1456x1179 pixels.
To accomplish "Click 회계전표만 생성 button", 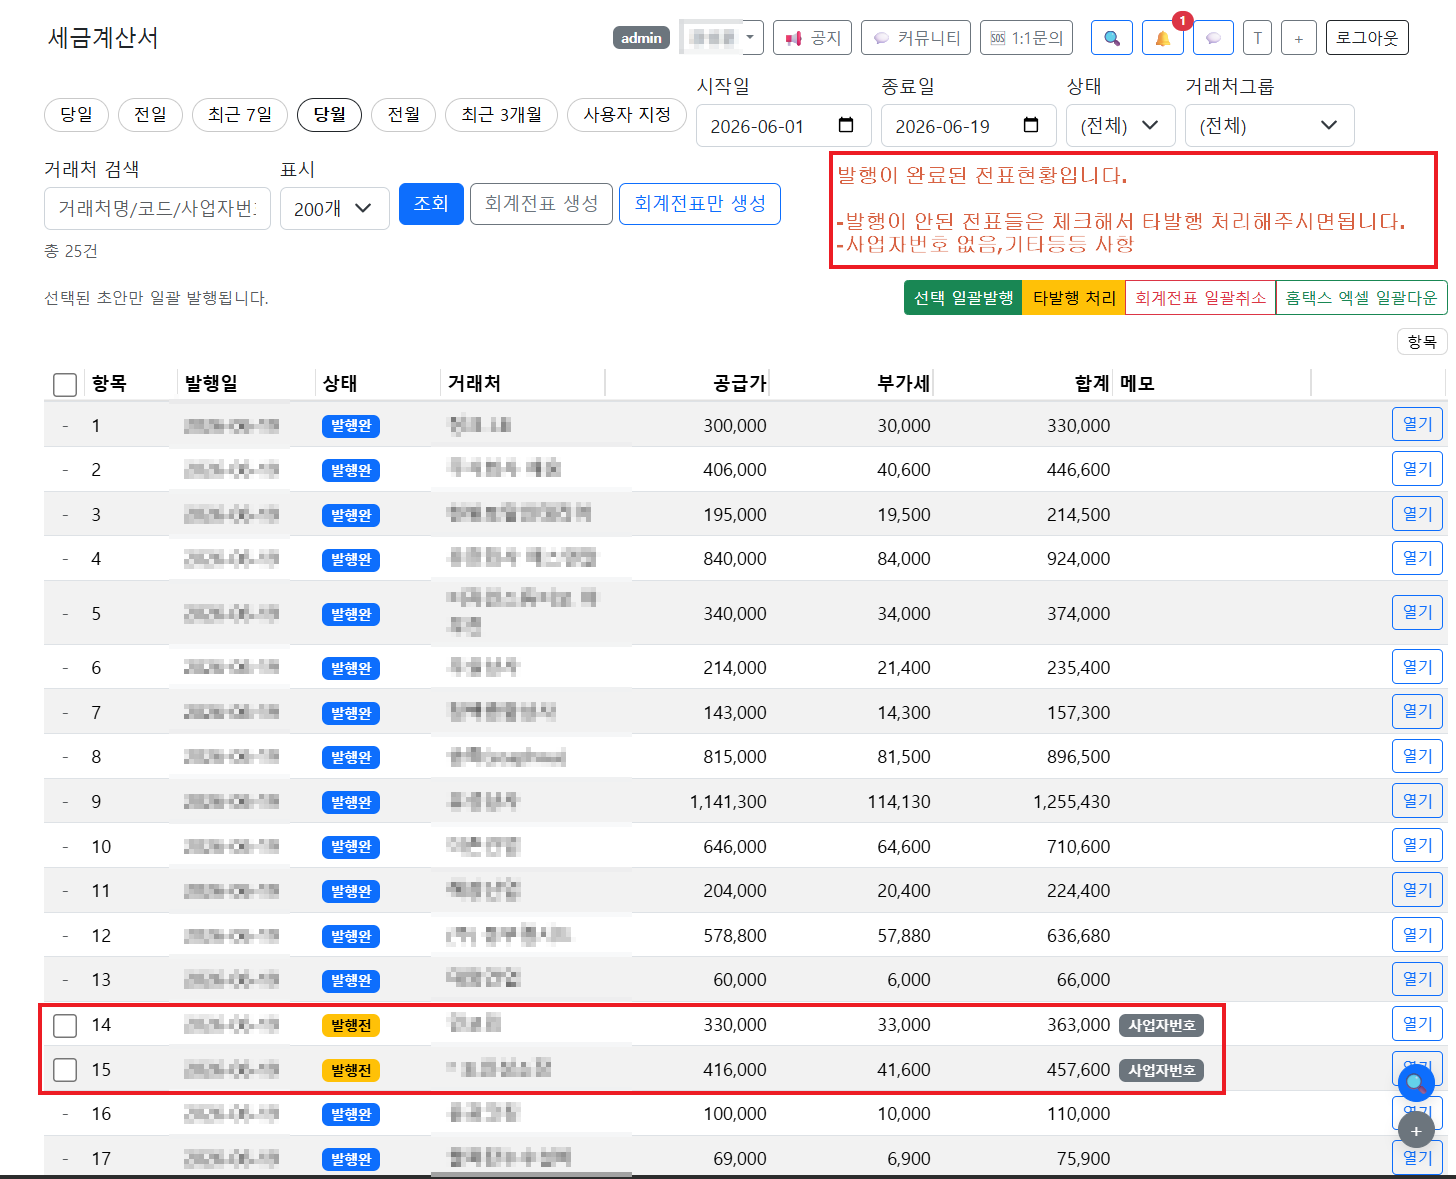I will 700,204.
